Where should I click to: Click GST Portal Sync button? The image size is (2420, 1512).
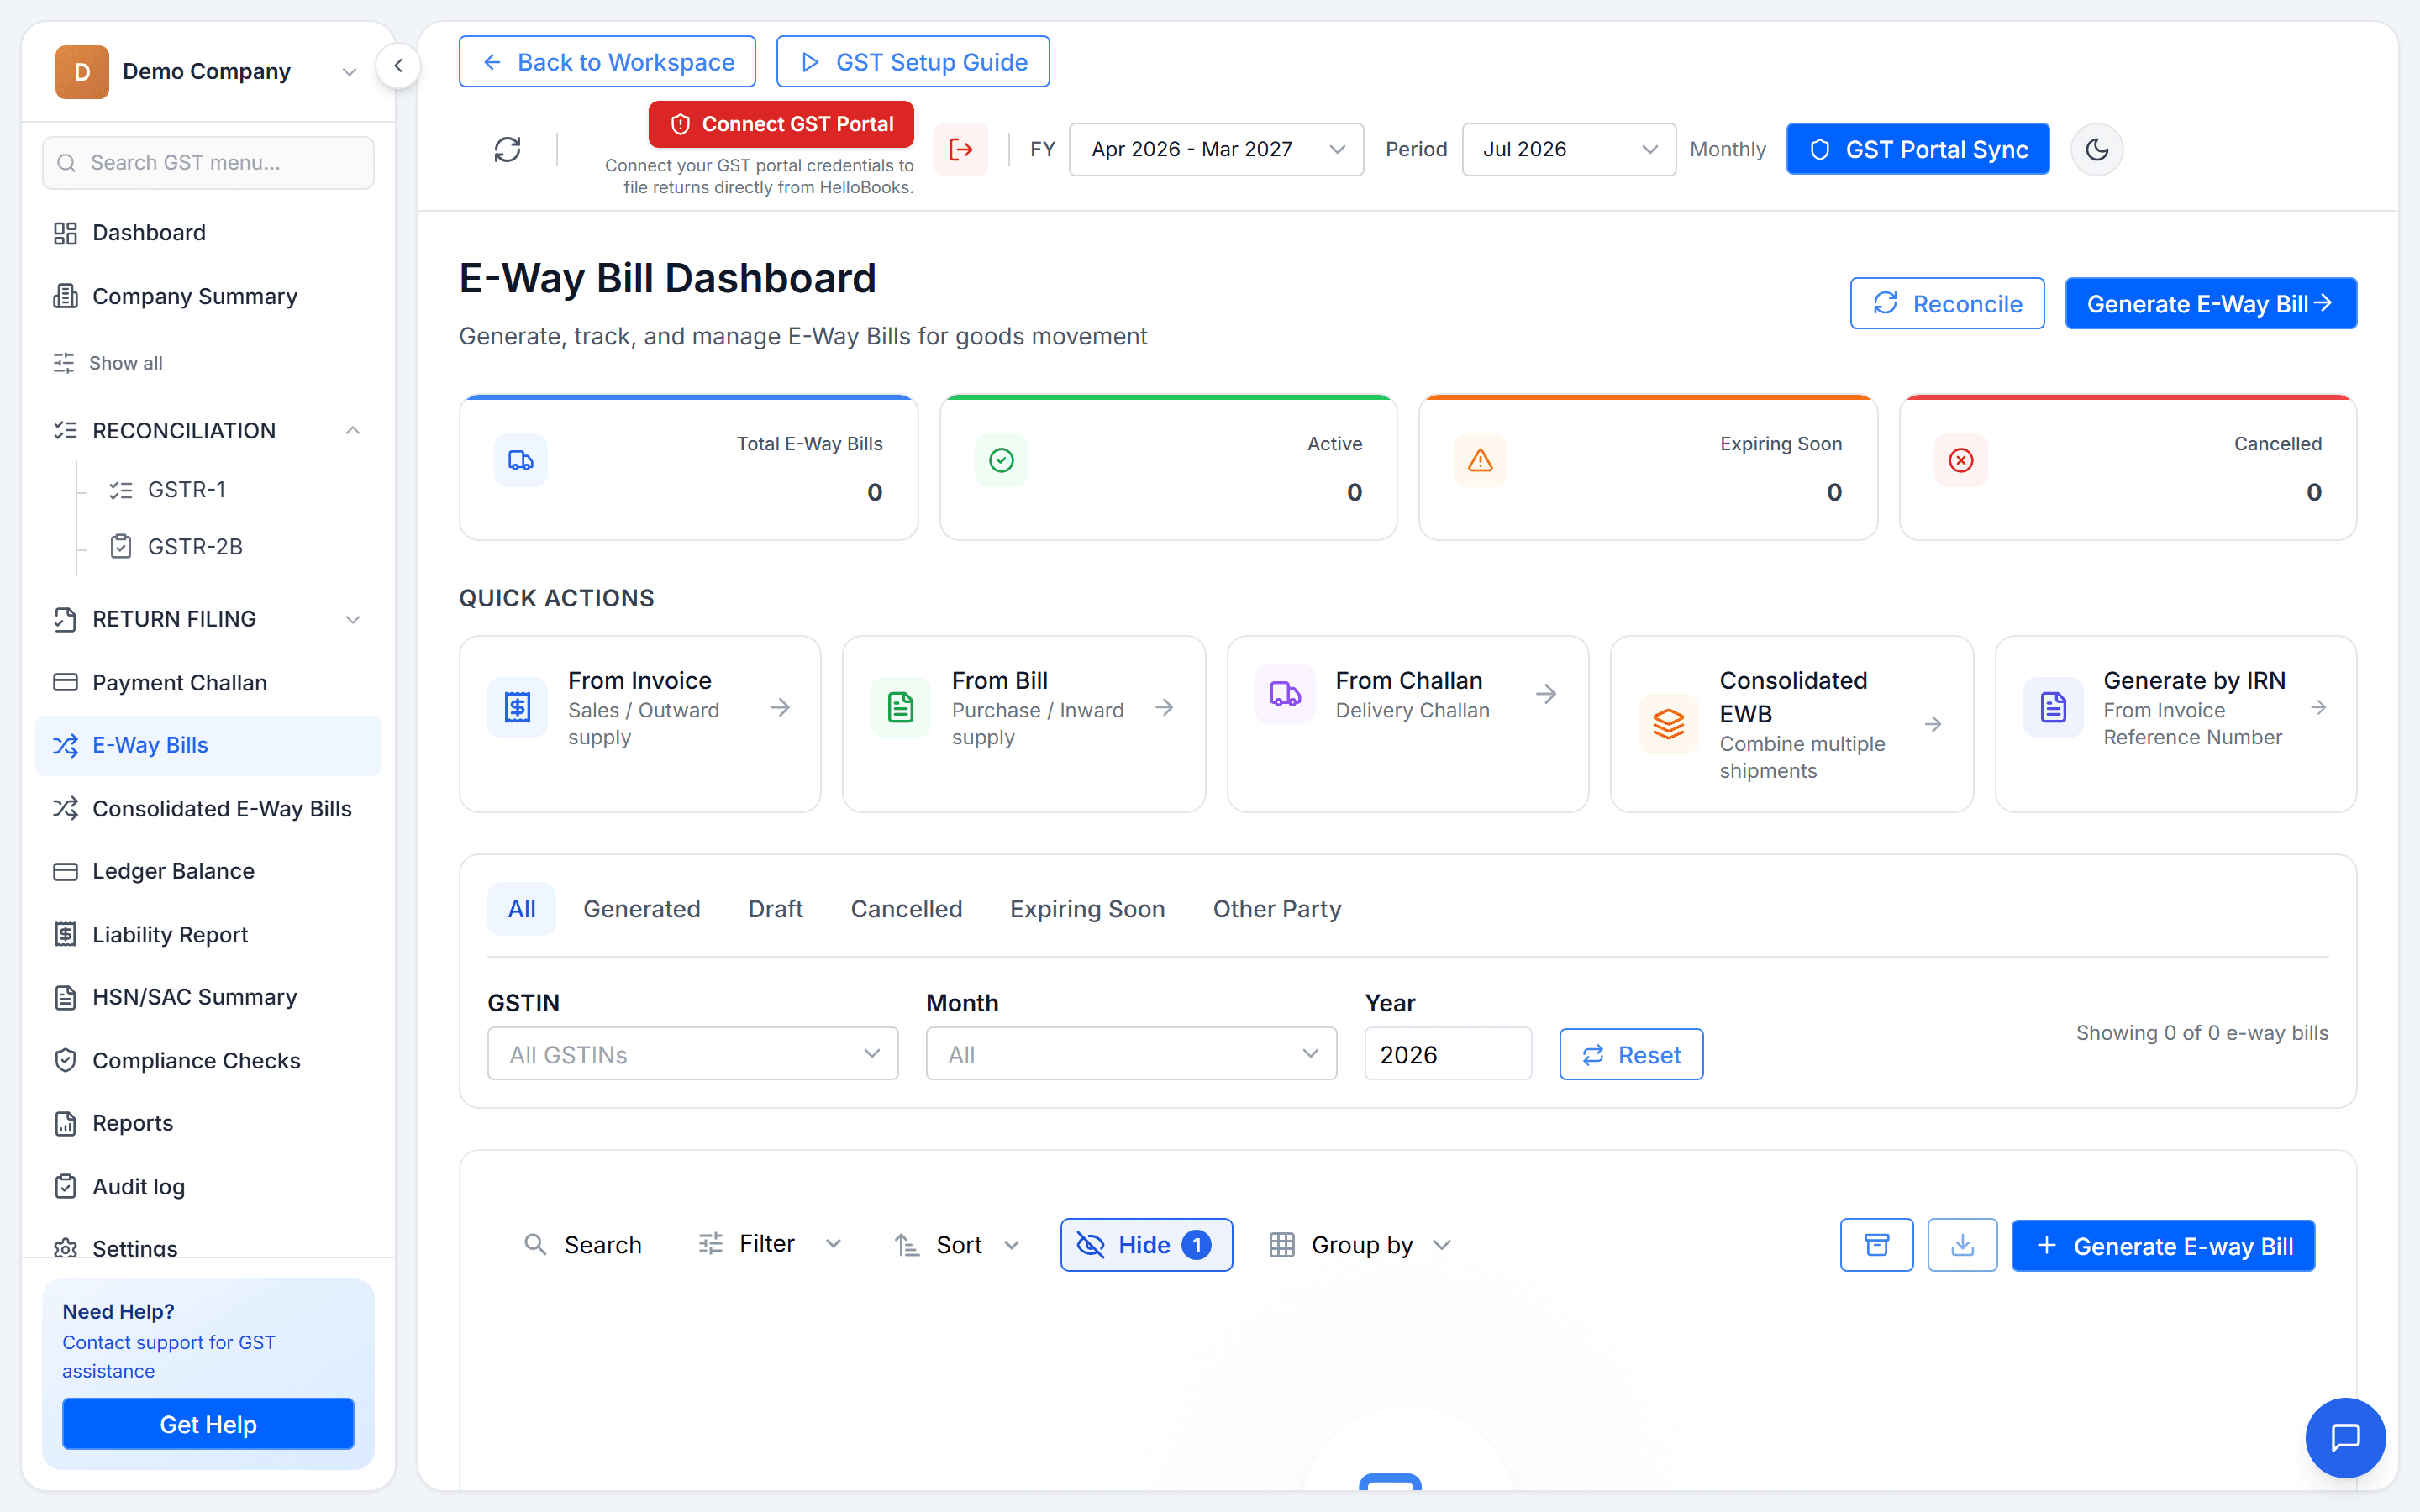[x=1918, y=150]
